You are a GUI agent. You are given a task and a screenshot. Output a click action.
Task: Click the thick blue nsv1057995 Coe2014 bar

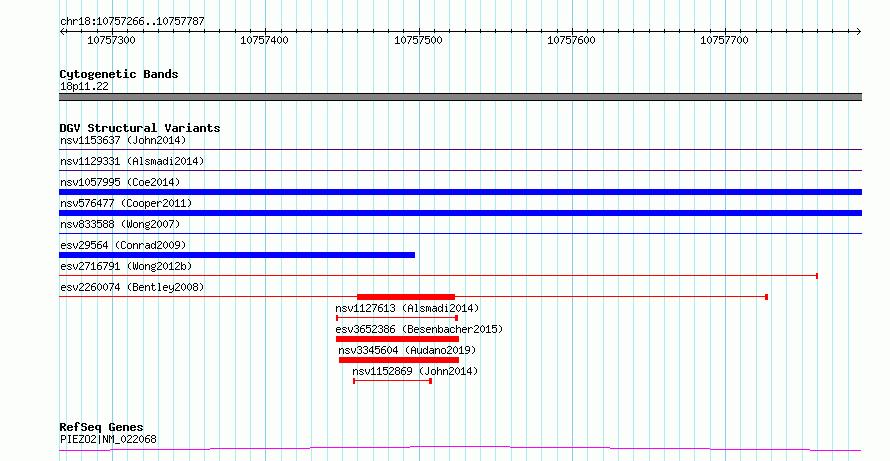(x=460, y=192)
